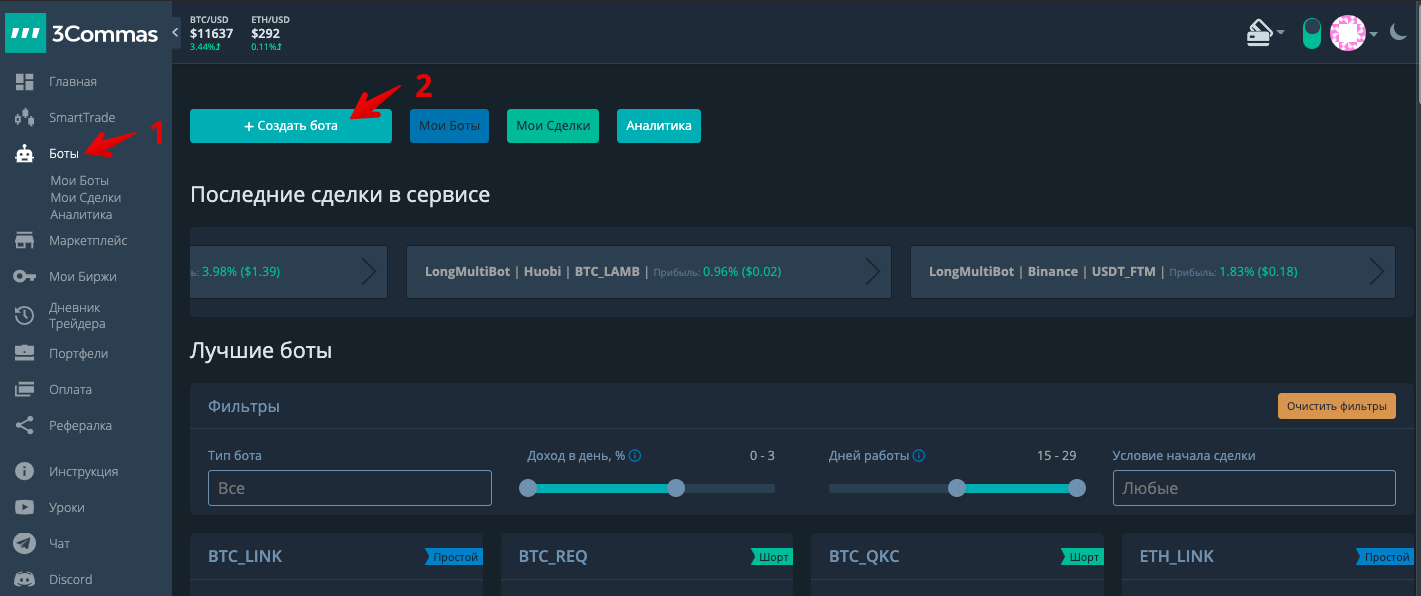
Task: Click the Фильтры panel title
Action: pos(244,406)
